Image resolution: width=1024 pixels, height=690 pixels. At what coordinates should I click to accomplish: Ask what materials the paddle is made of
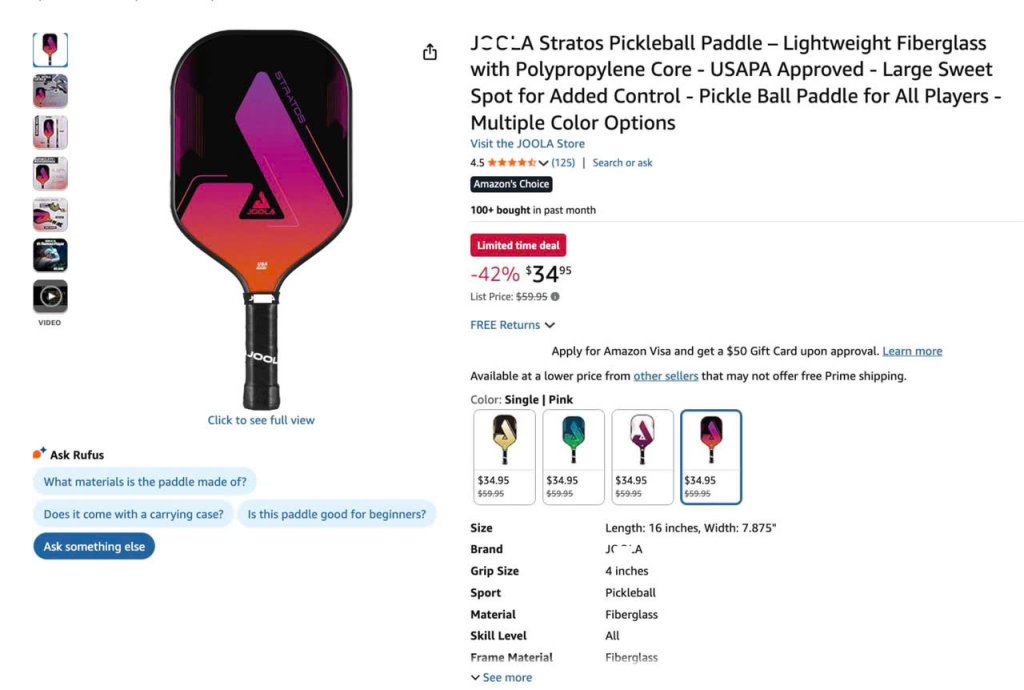[145, 482]
